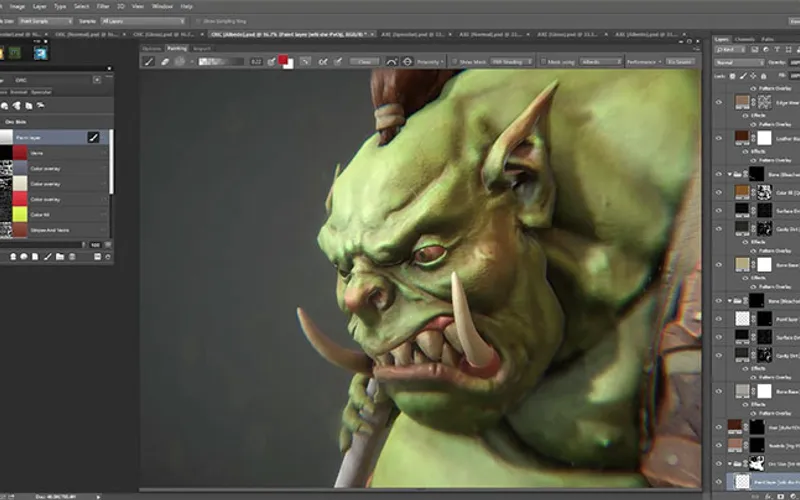800x500 pixels.
Task: Toggle Show Sampling Ring checkbox
Action: pos(198,21)
